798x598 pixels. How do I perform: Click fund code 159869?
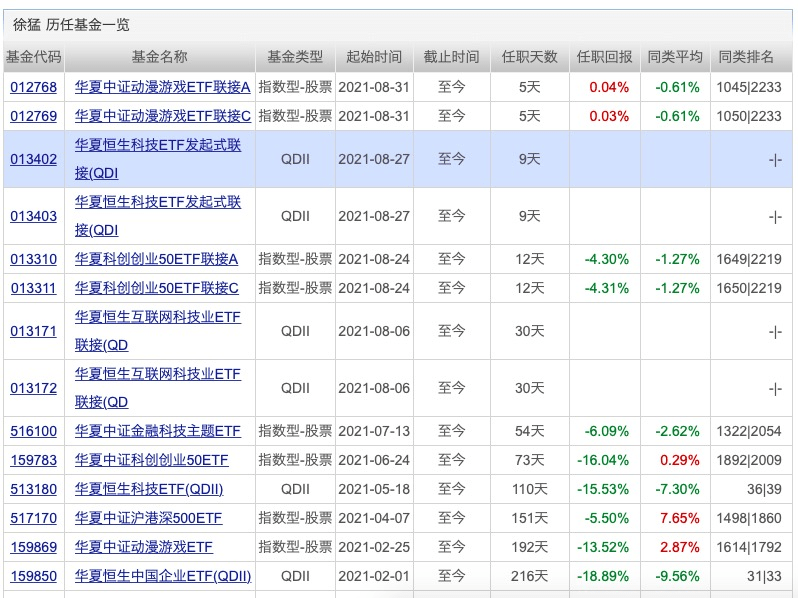tap(33, 547)
